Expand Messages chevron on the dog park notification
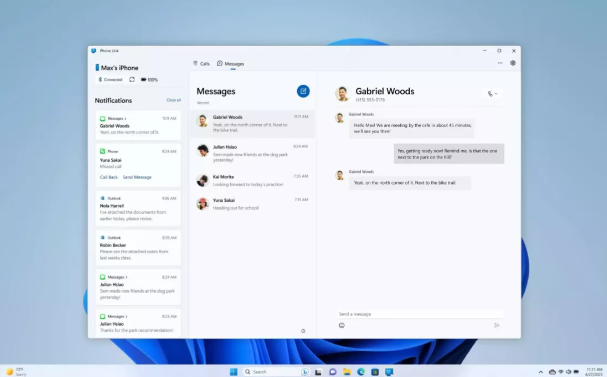607x377 pixels. point(126,277)
